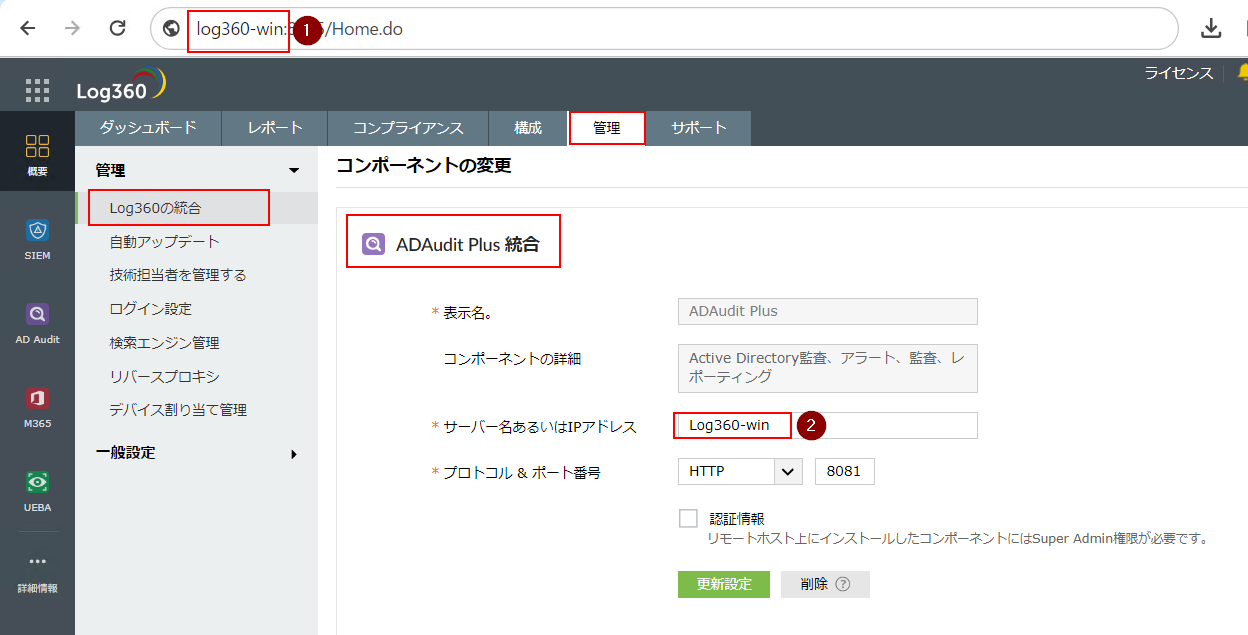This screenshot has width=1248, height=635.
Task: Switch to the コンプライアンス tab
Action: click(408, 128)
